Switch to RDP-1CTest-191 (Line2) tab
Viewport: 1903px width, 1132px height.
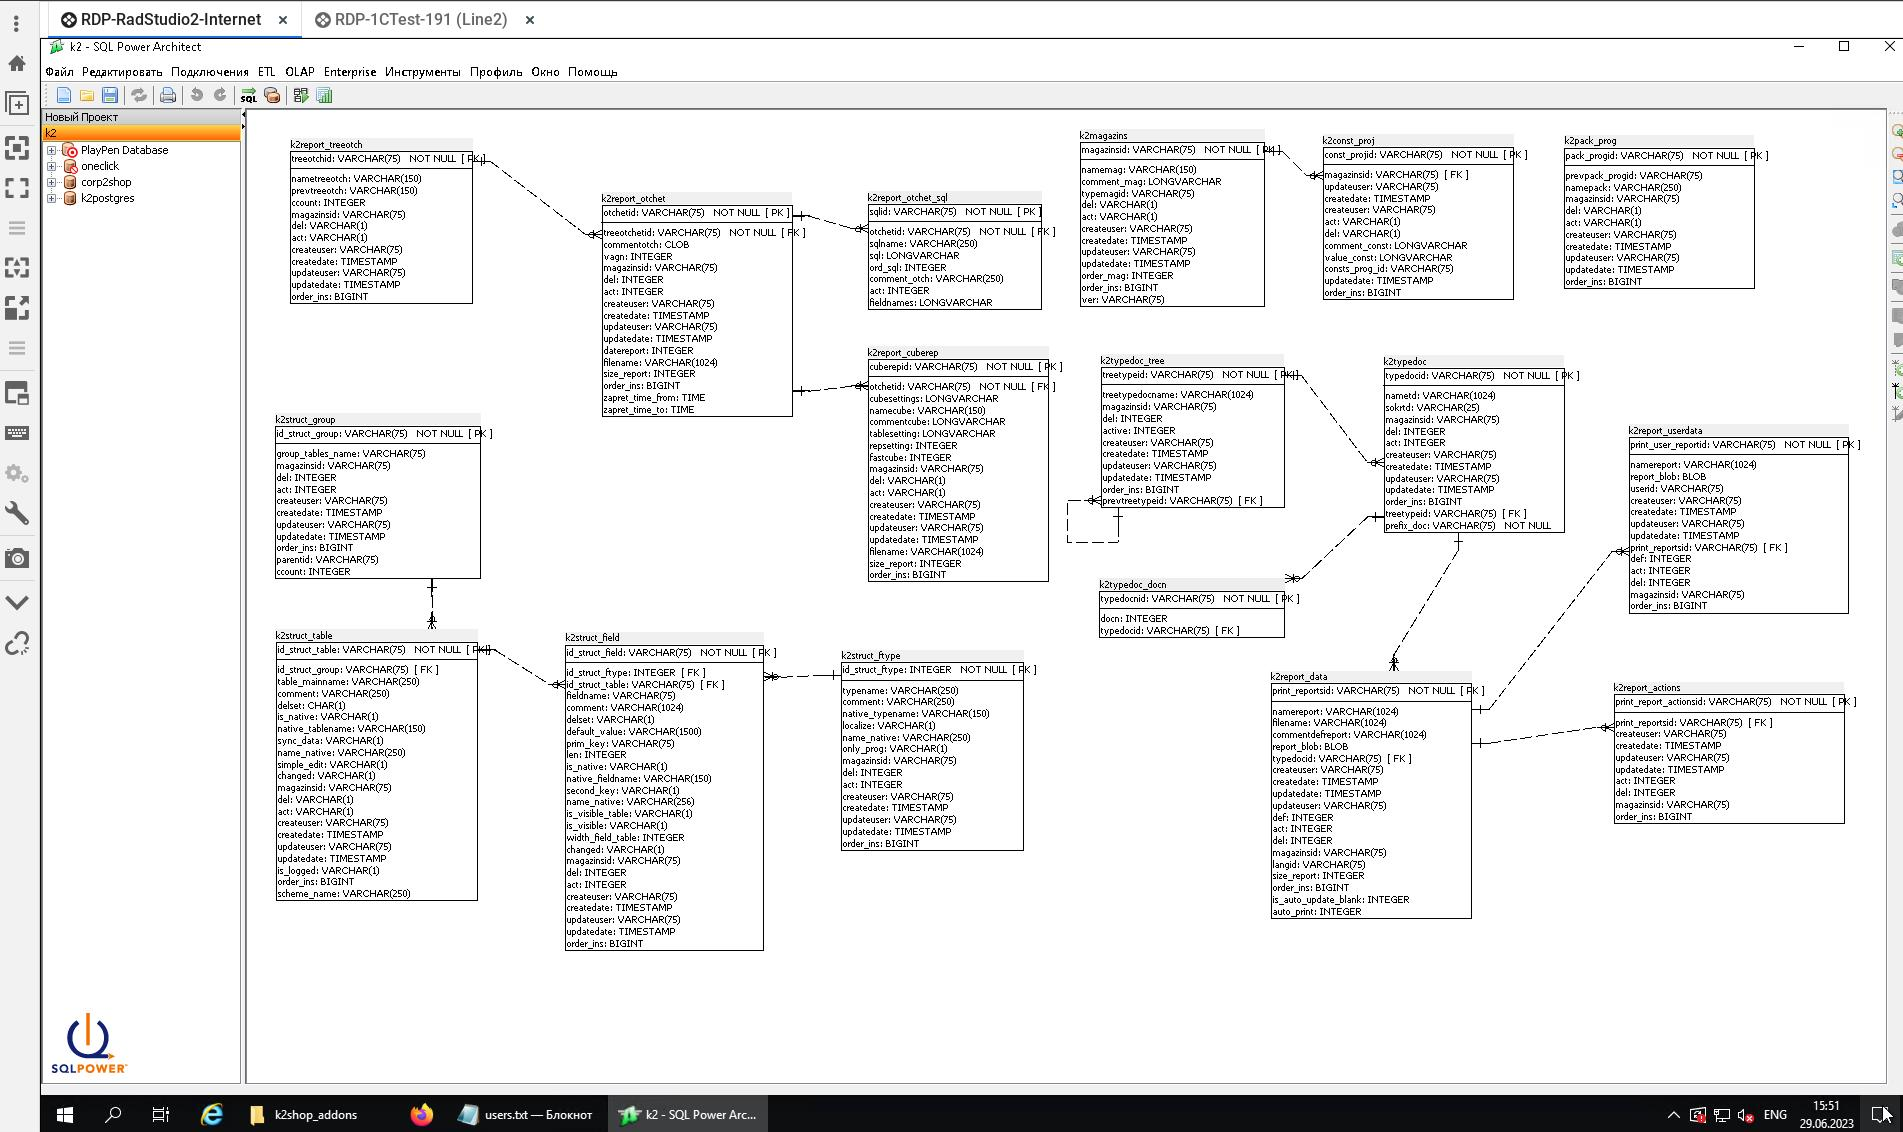421,20
